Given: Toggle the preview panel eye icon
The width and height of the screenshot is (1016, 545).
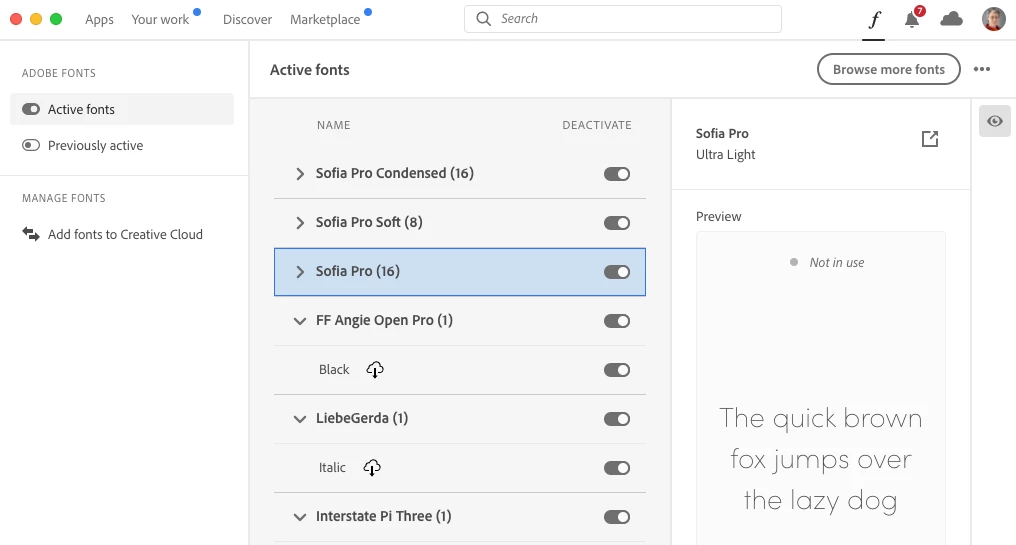Looking at the screenshot, I should point(995,121).
